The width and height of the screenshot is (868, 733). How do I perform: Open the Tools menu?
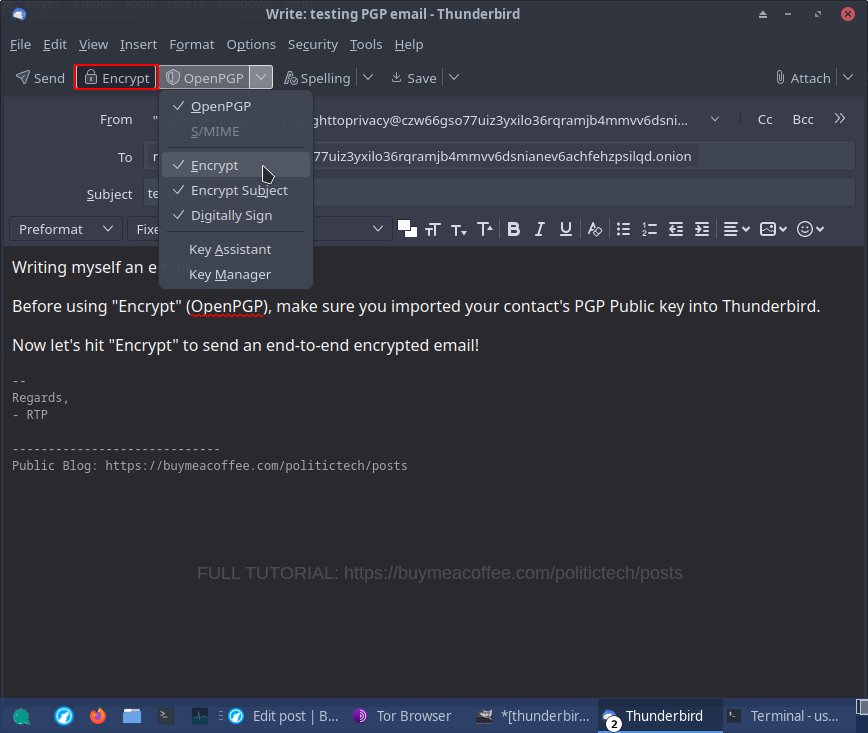coord(366,44)
